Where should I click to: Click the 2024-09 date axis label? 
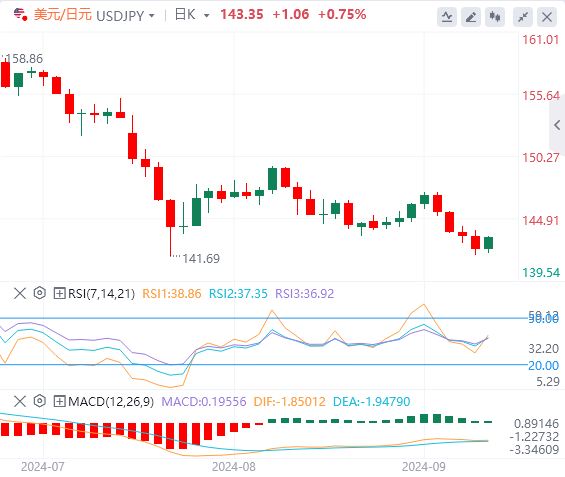[x=424, y=467]
